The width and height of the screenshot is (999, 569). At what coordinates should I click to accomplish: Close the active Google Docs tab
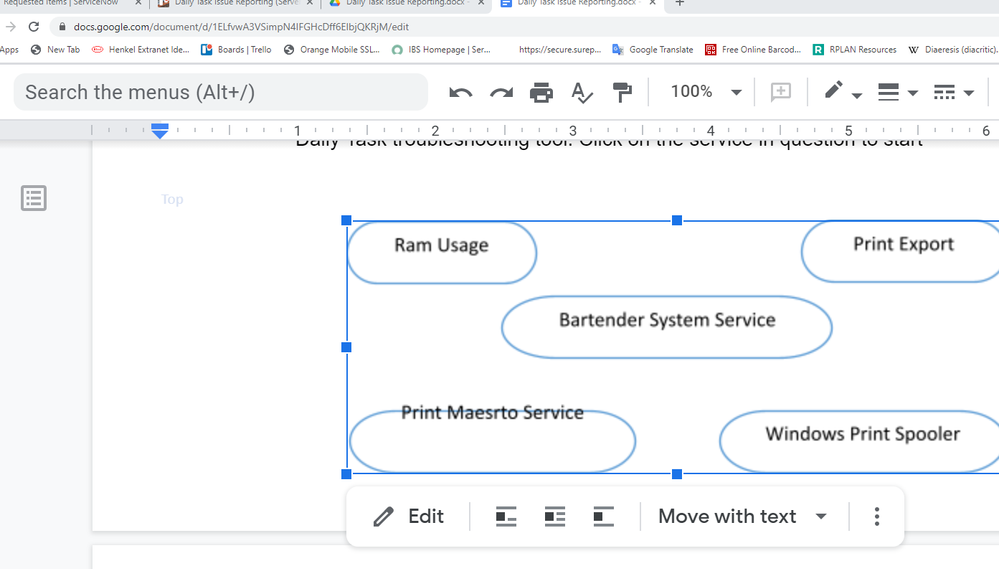[x=652, y=3]
